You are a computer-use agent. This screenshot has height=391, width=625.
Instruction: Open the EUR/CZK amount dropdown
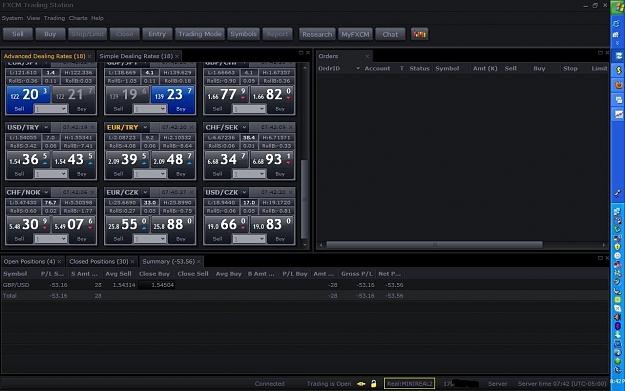tap(150, 239)
